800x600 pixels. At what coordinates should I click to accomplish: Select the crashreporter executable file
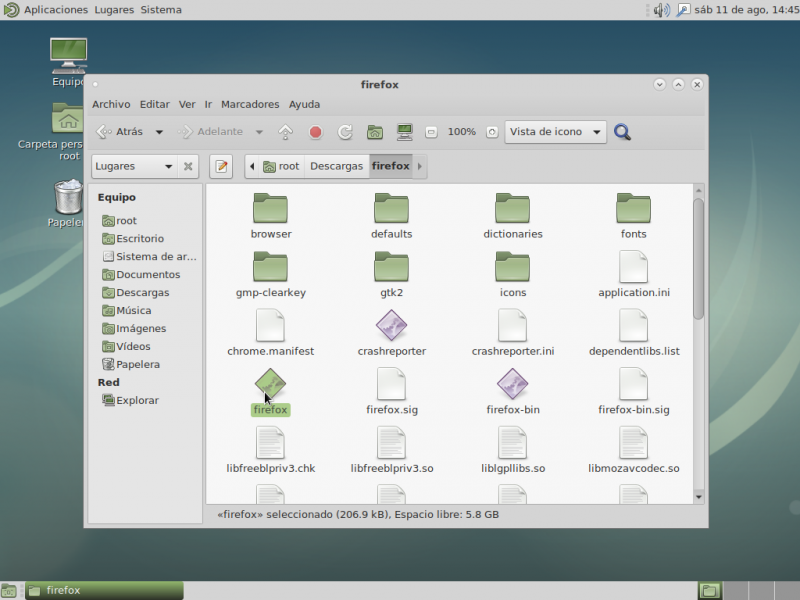tap(391, 328)
